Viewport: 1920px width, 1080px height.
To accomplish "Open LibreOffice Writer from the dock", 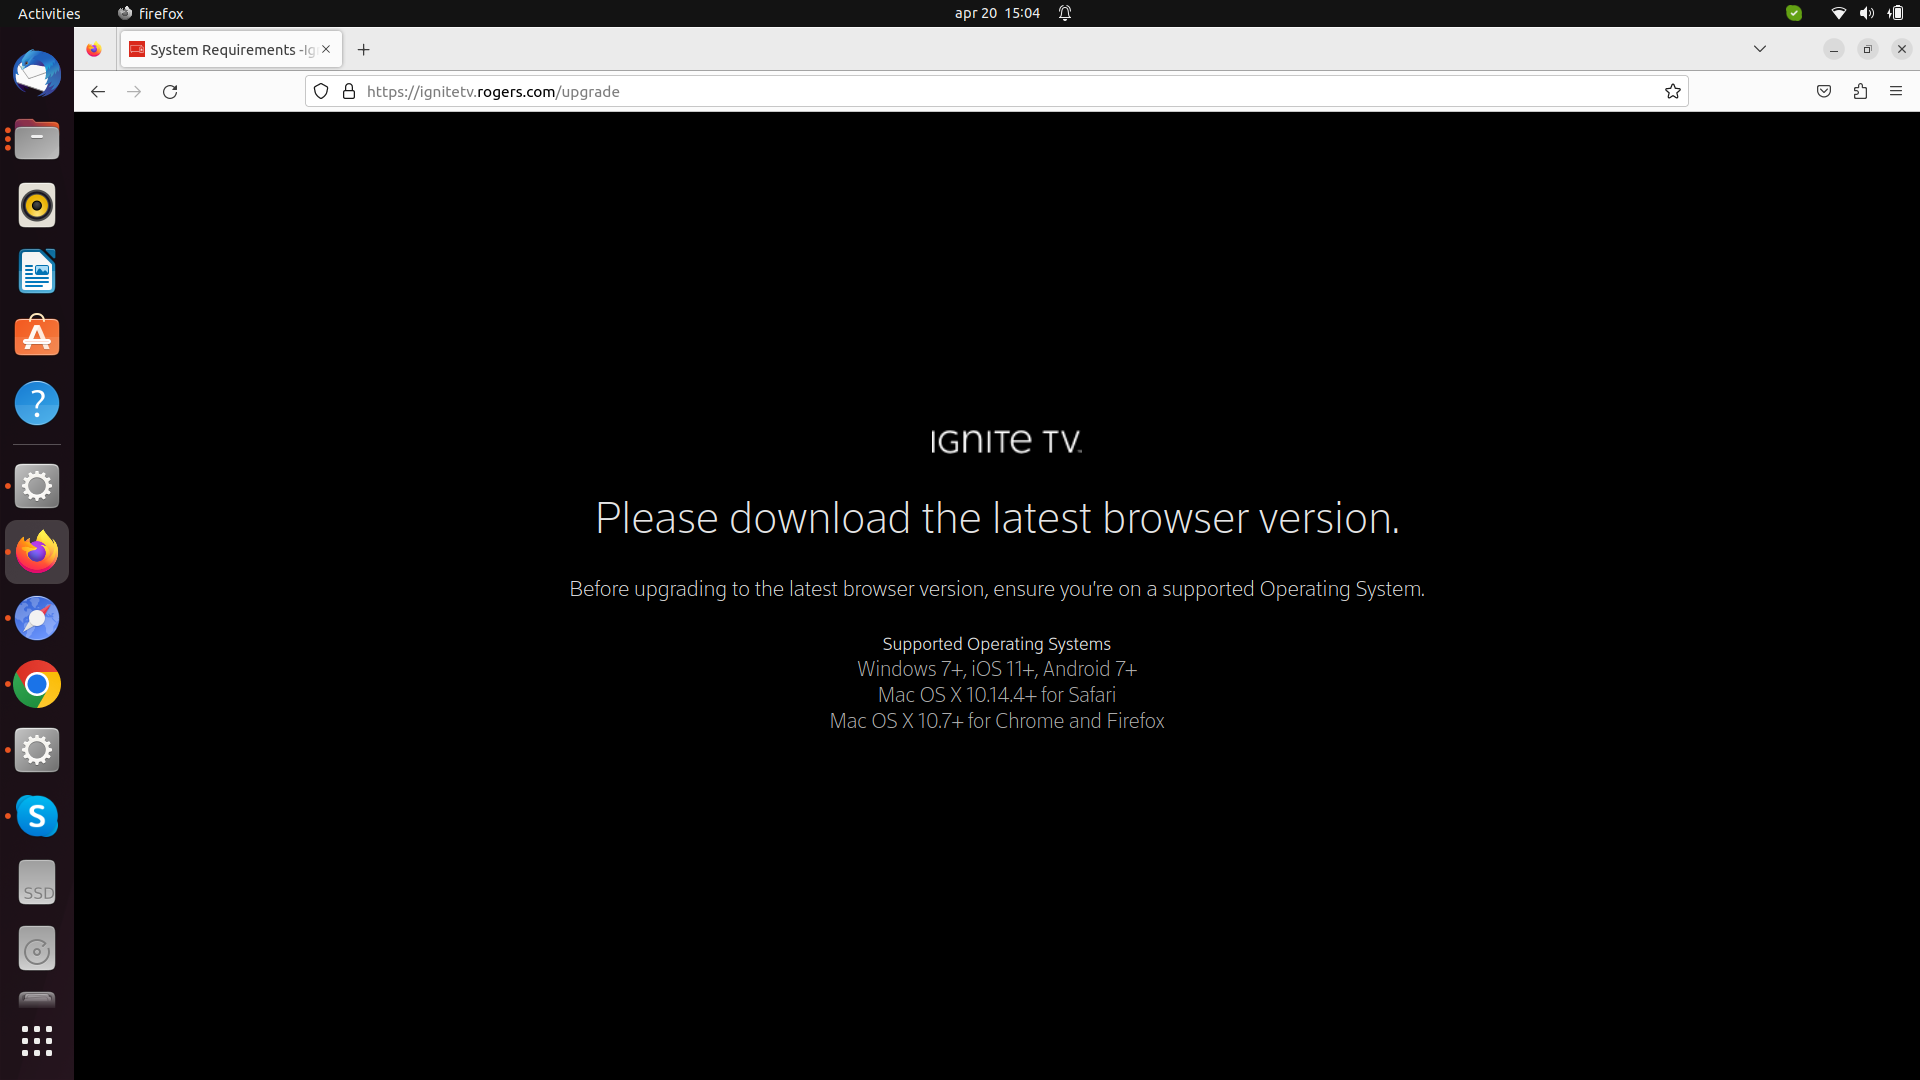I will tap(36, 271).
